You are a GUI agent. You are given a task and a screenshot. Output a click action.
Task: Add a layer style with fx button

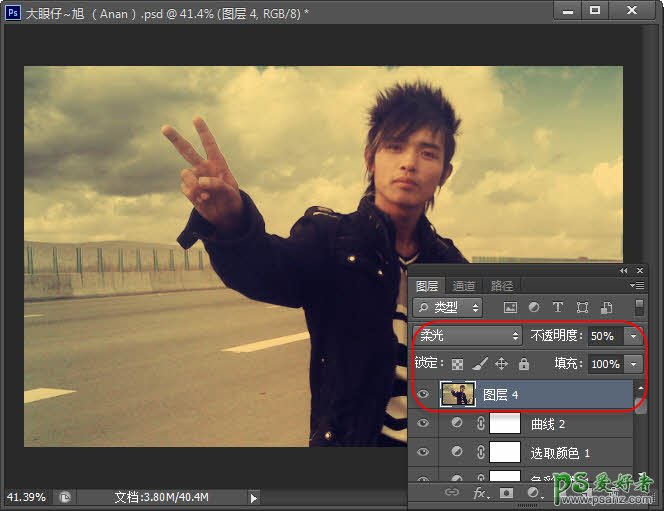pyautogui.click(x=480, y=493)
